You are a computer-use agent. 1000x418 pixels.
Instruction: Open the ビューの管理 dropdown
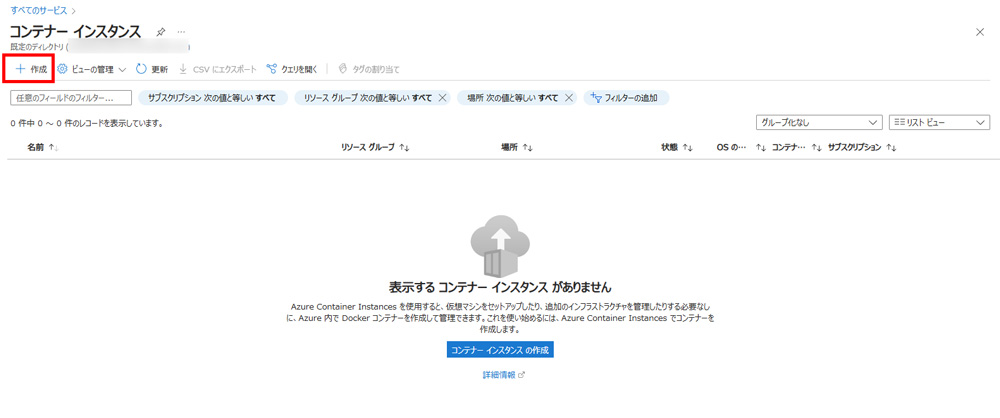pos(92,69)
